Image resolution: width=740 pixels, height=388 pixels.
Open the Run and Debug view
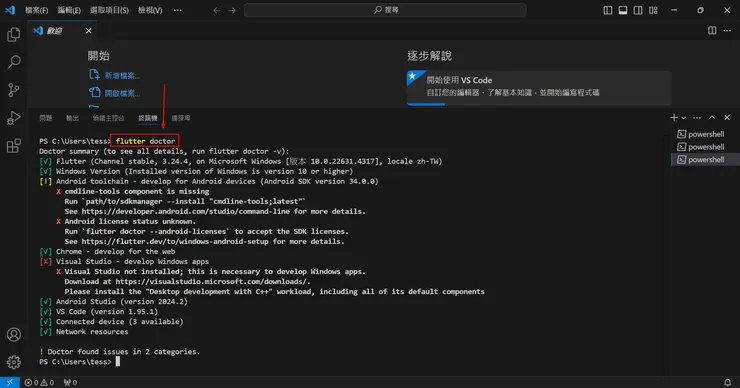14,118
